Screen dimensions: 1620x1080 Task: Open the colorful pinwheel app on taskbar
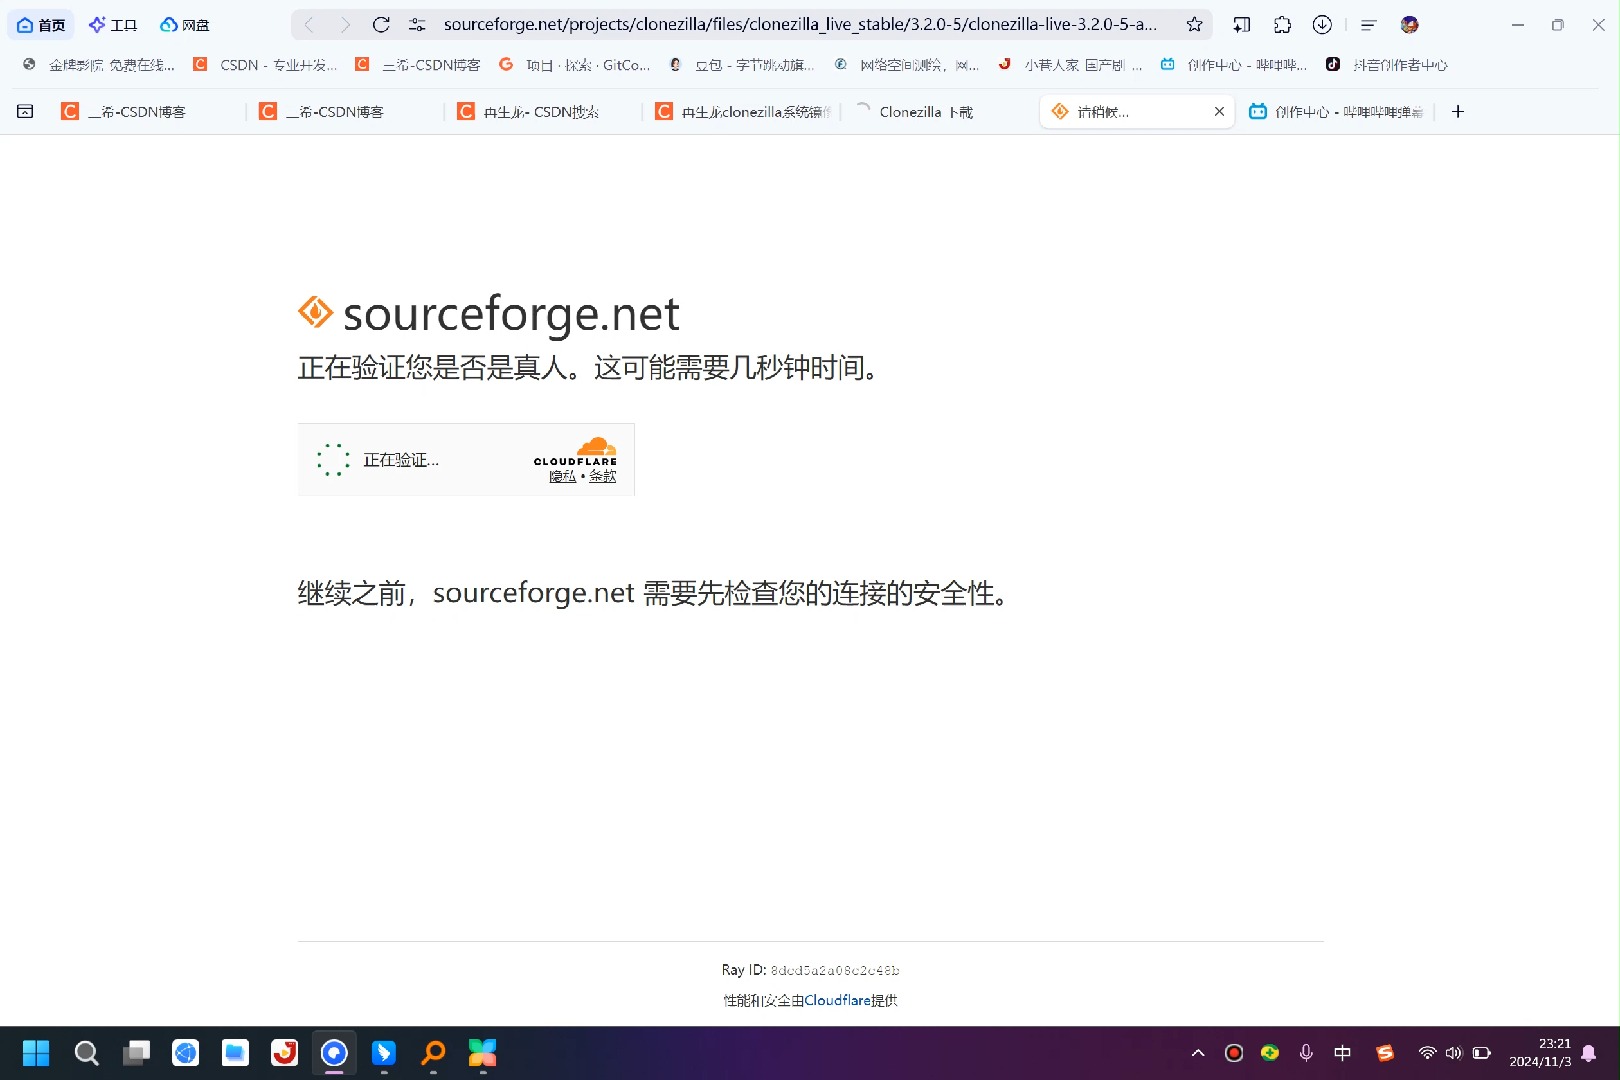(482, 1053)
